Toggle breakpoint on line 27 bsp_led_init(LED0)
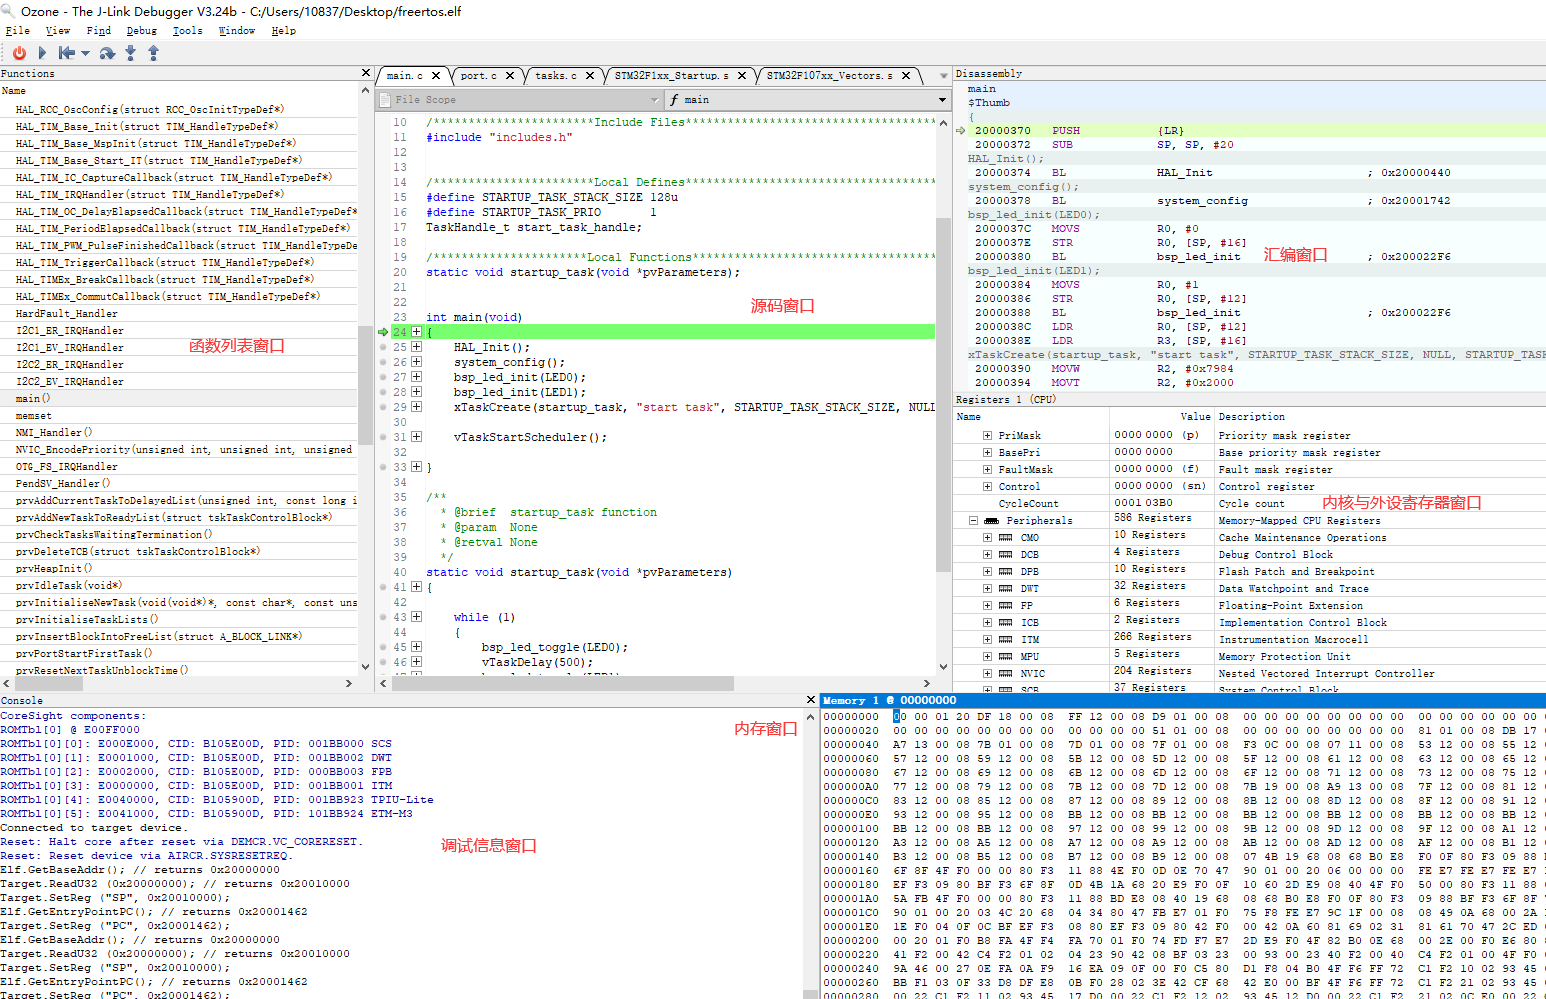This screenshot has width=1546, height=999. pyautogui.click(x=383, y=377)
